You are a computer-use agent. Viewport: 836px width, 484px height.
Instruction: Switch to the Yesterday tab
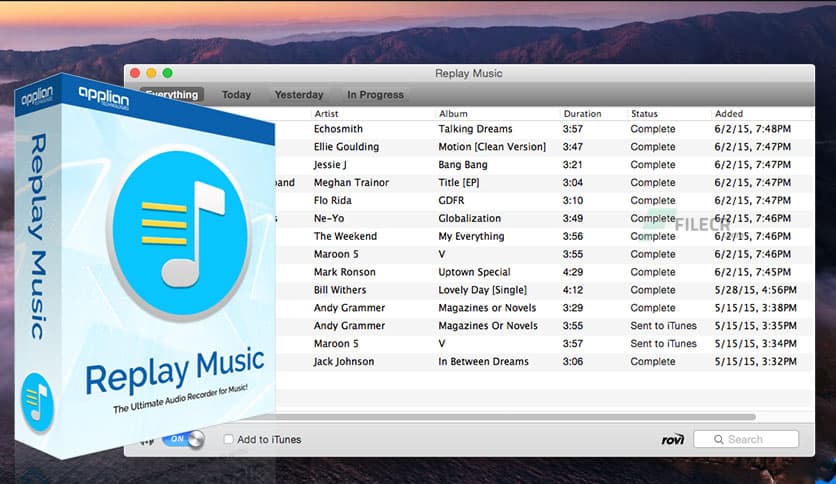pyautogui.click(x=299, y=95)
